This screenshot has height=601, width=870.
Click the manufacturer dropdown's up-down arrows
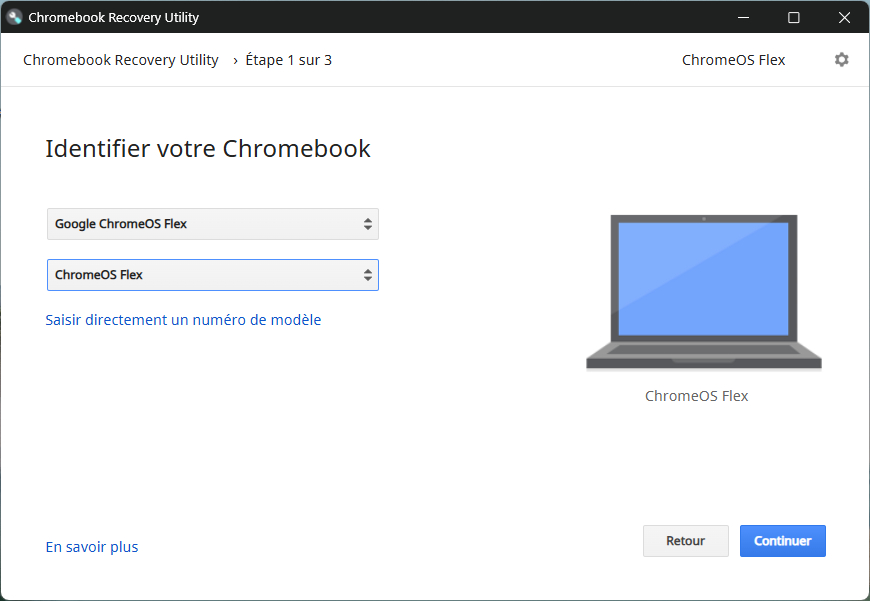tap(368, 224)
